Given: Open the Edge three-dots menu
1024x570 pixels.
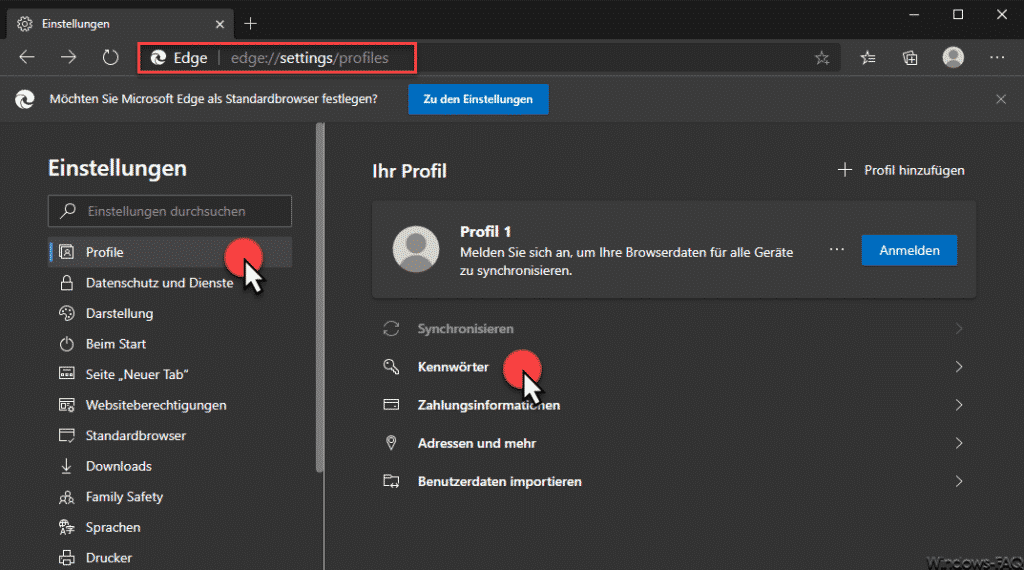Looking at the screenshot, I should 997,57.
